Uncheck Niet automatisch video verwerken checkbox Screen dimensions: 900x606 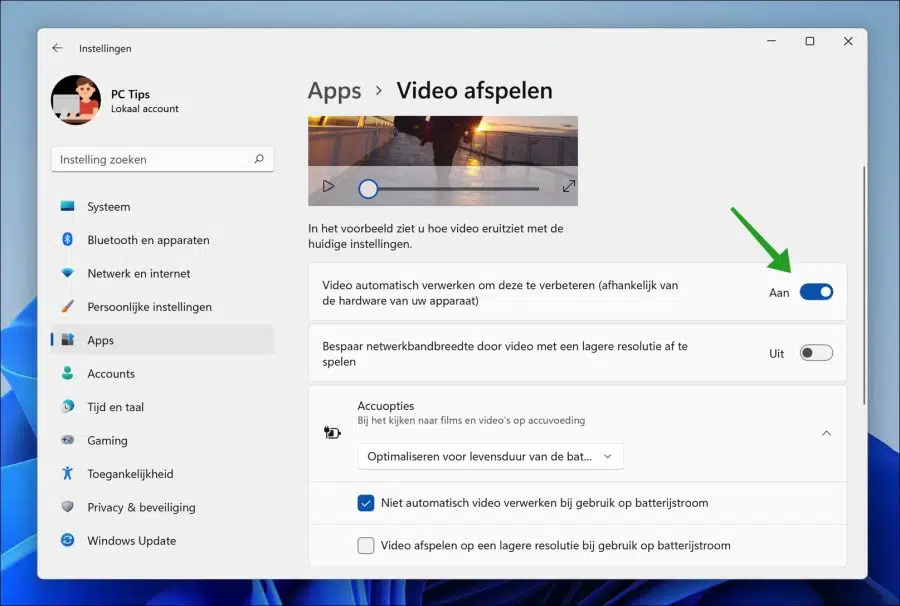(x=366, y=503)
